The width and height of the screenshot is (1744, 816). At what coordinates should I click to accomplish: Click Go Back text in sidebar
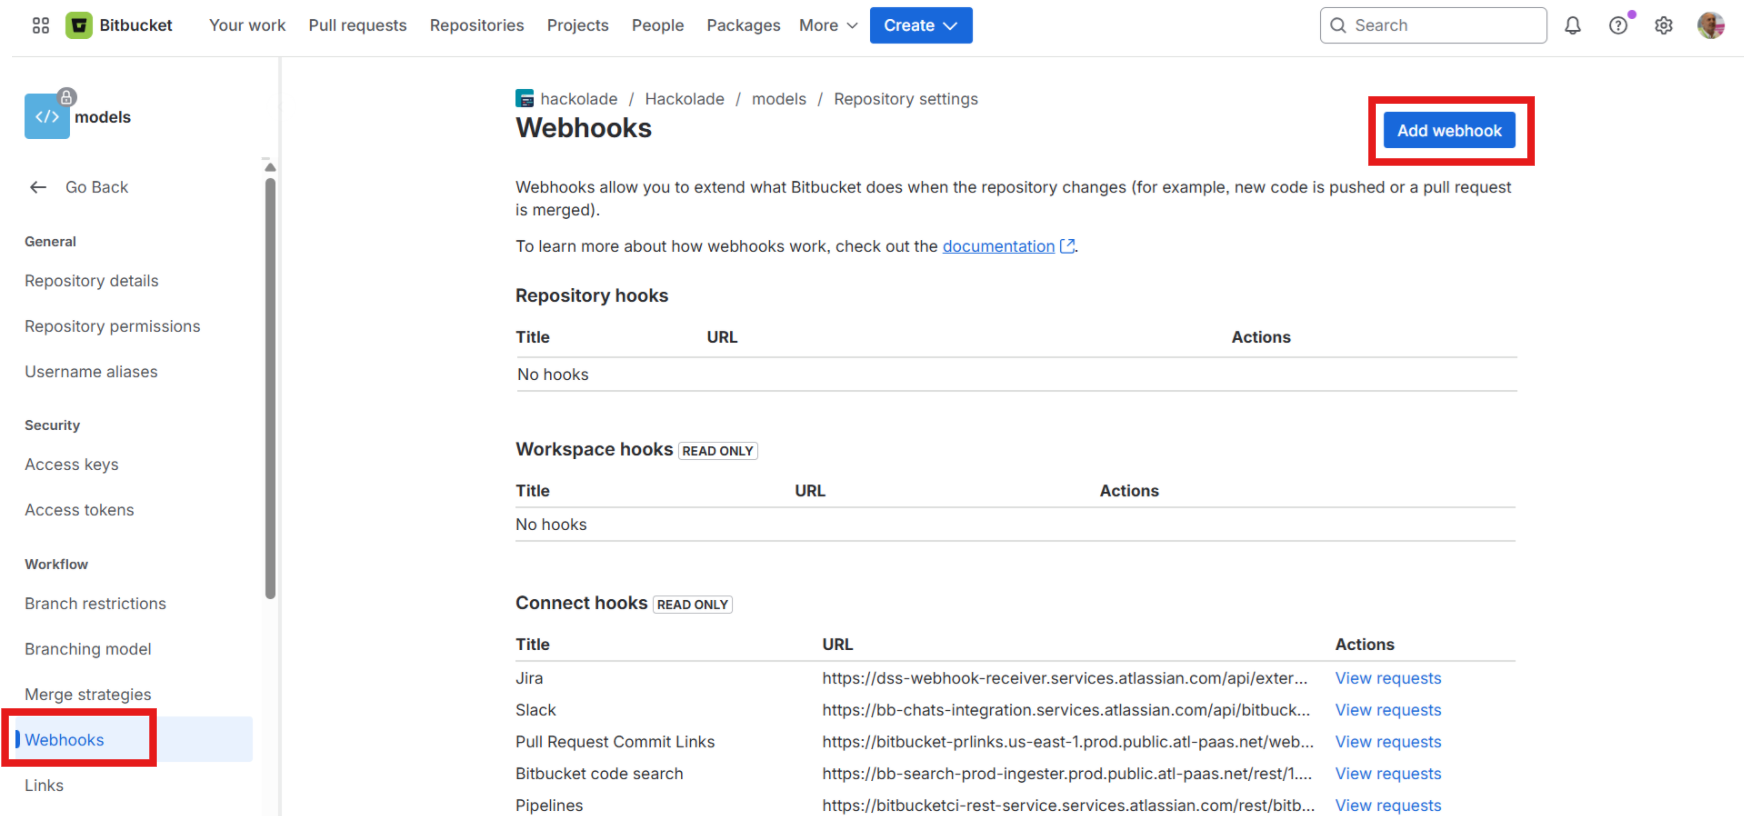tap(97, 187)
